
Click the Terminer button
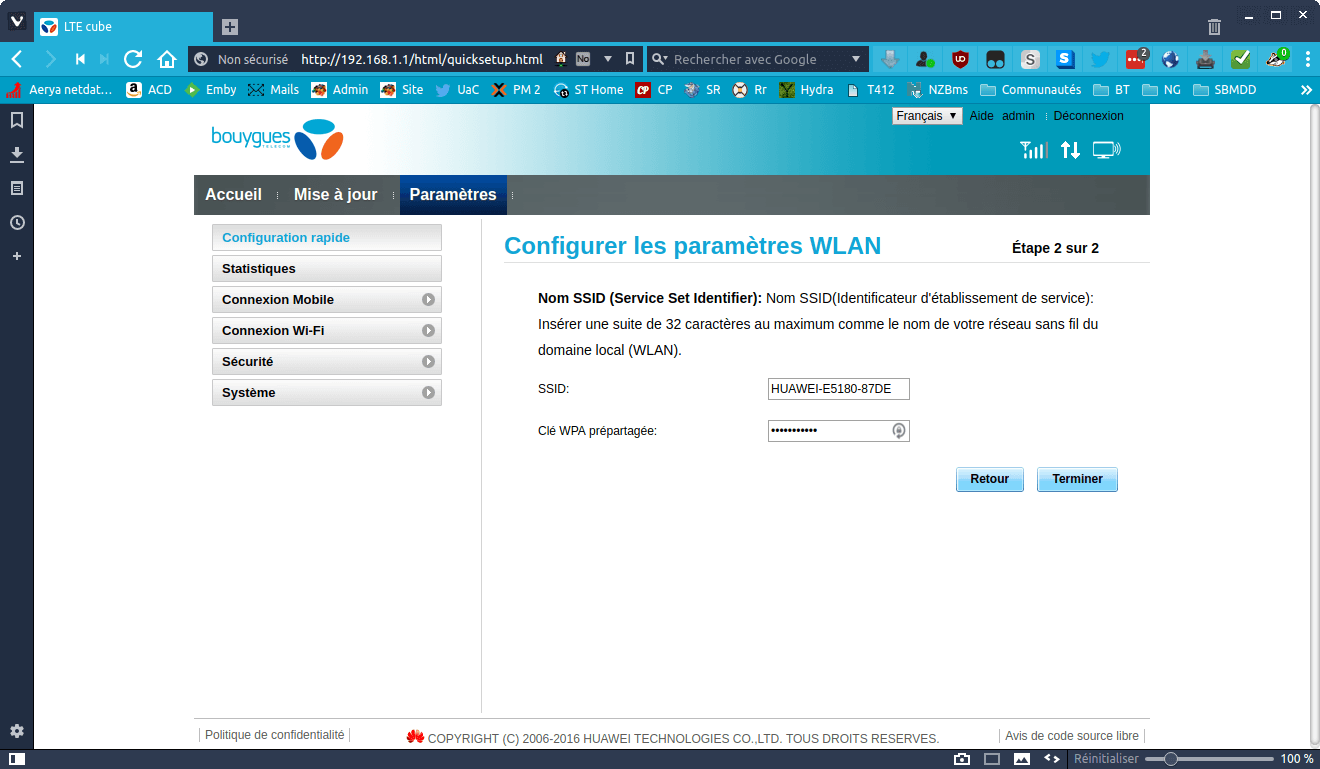1077,479
